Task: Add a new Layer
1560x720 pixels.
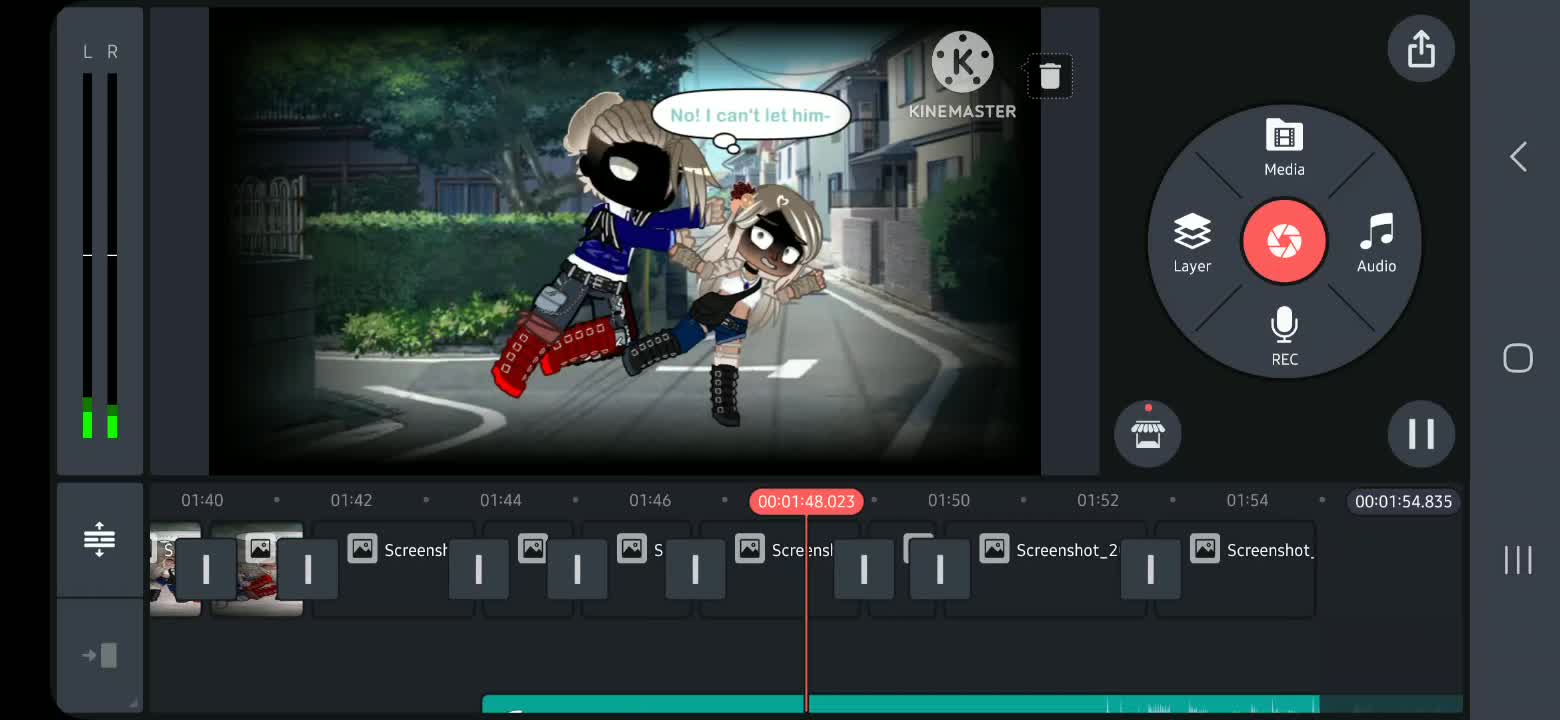Action: click(x=1192, y=243)
